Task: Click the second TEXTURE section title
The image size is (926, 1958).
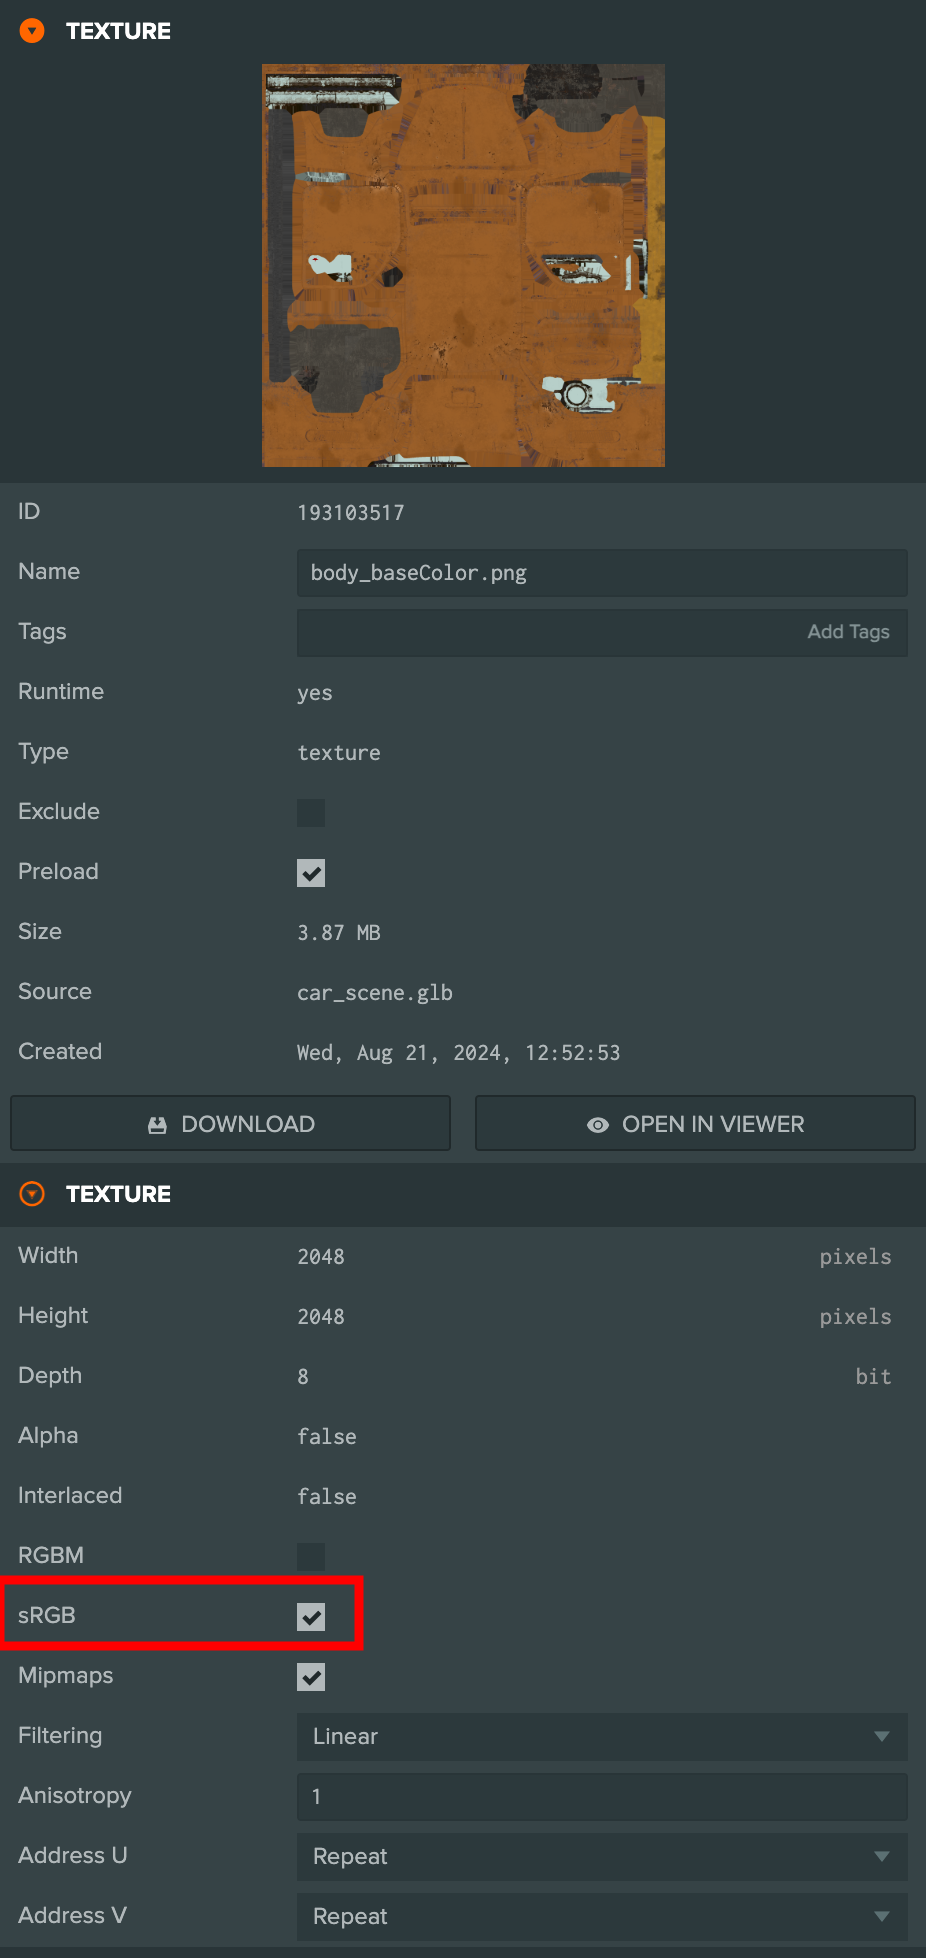Action: [x=118, y=1194]
